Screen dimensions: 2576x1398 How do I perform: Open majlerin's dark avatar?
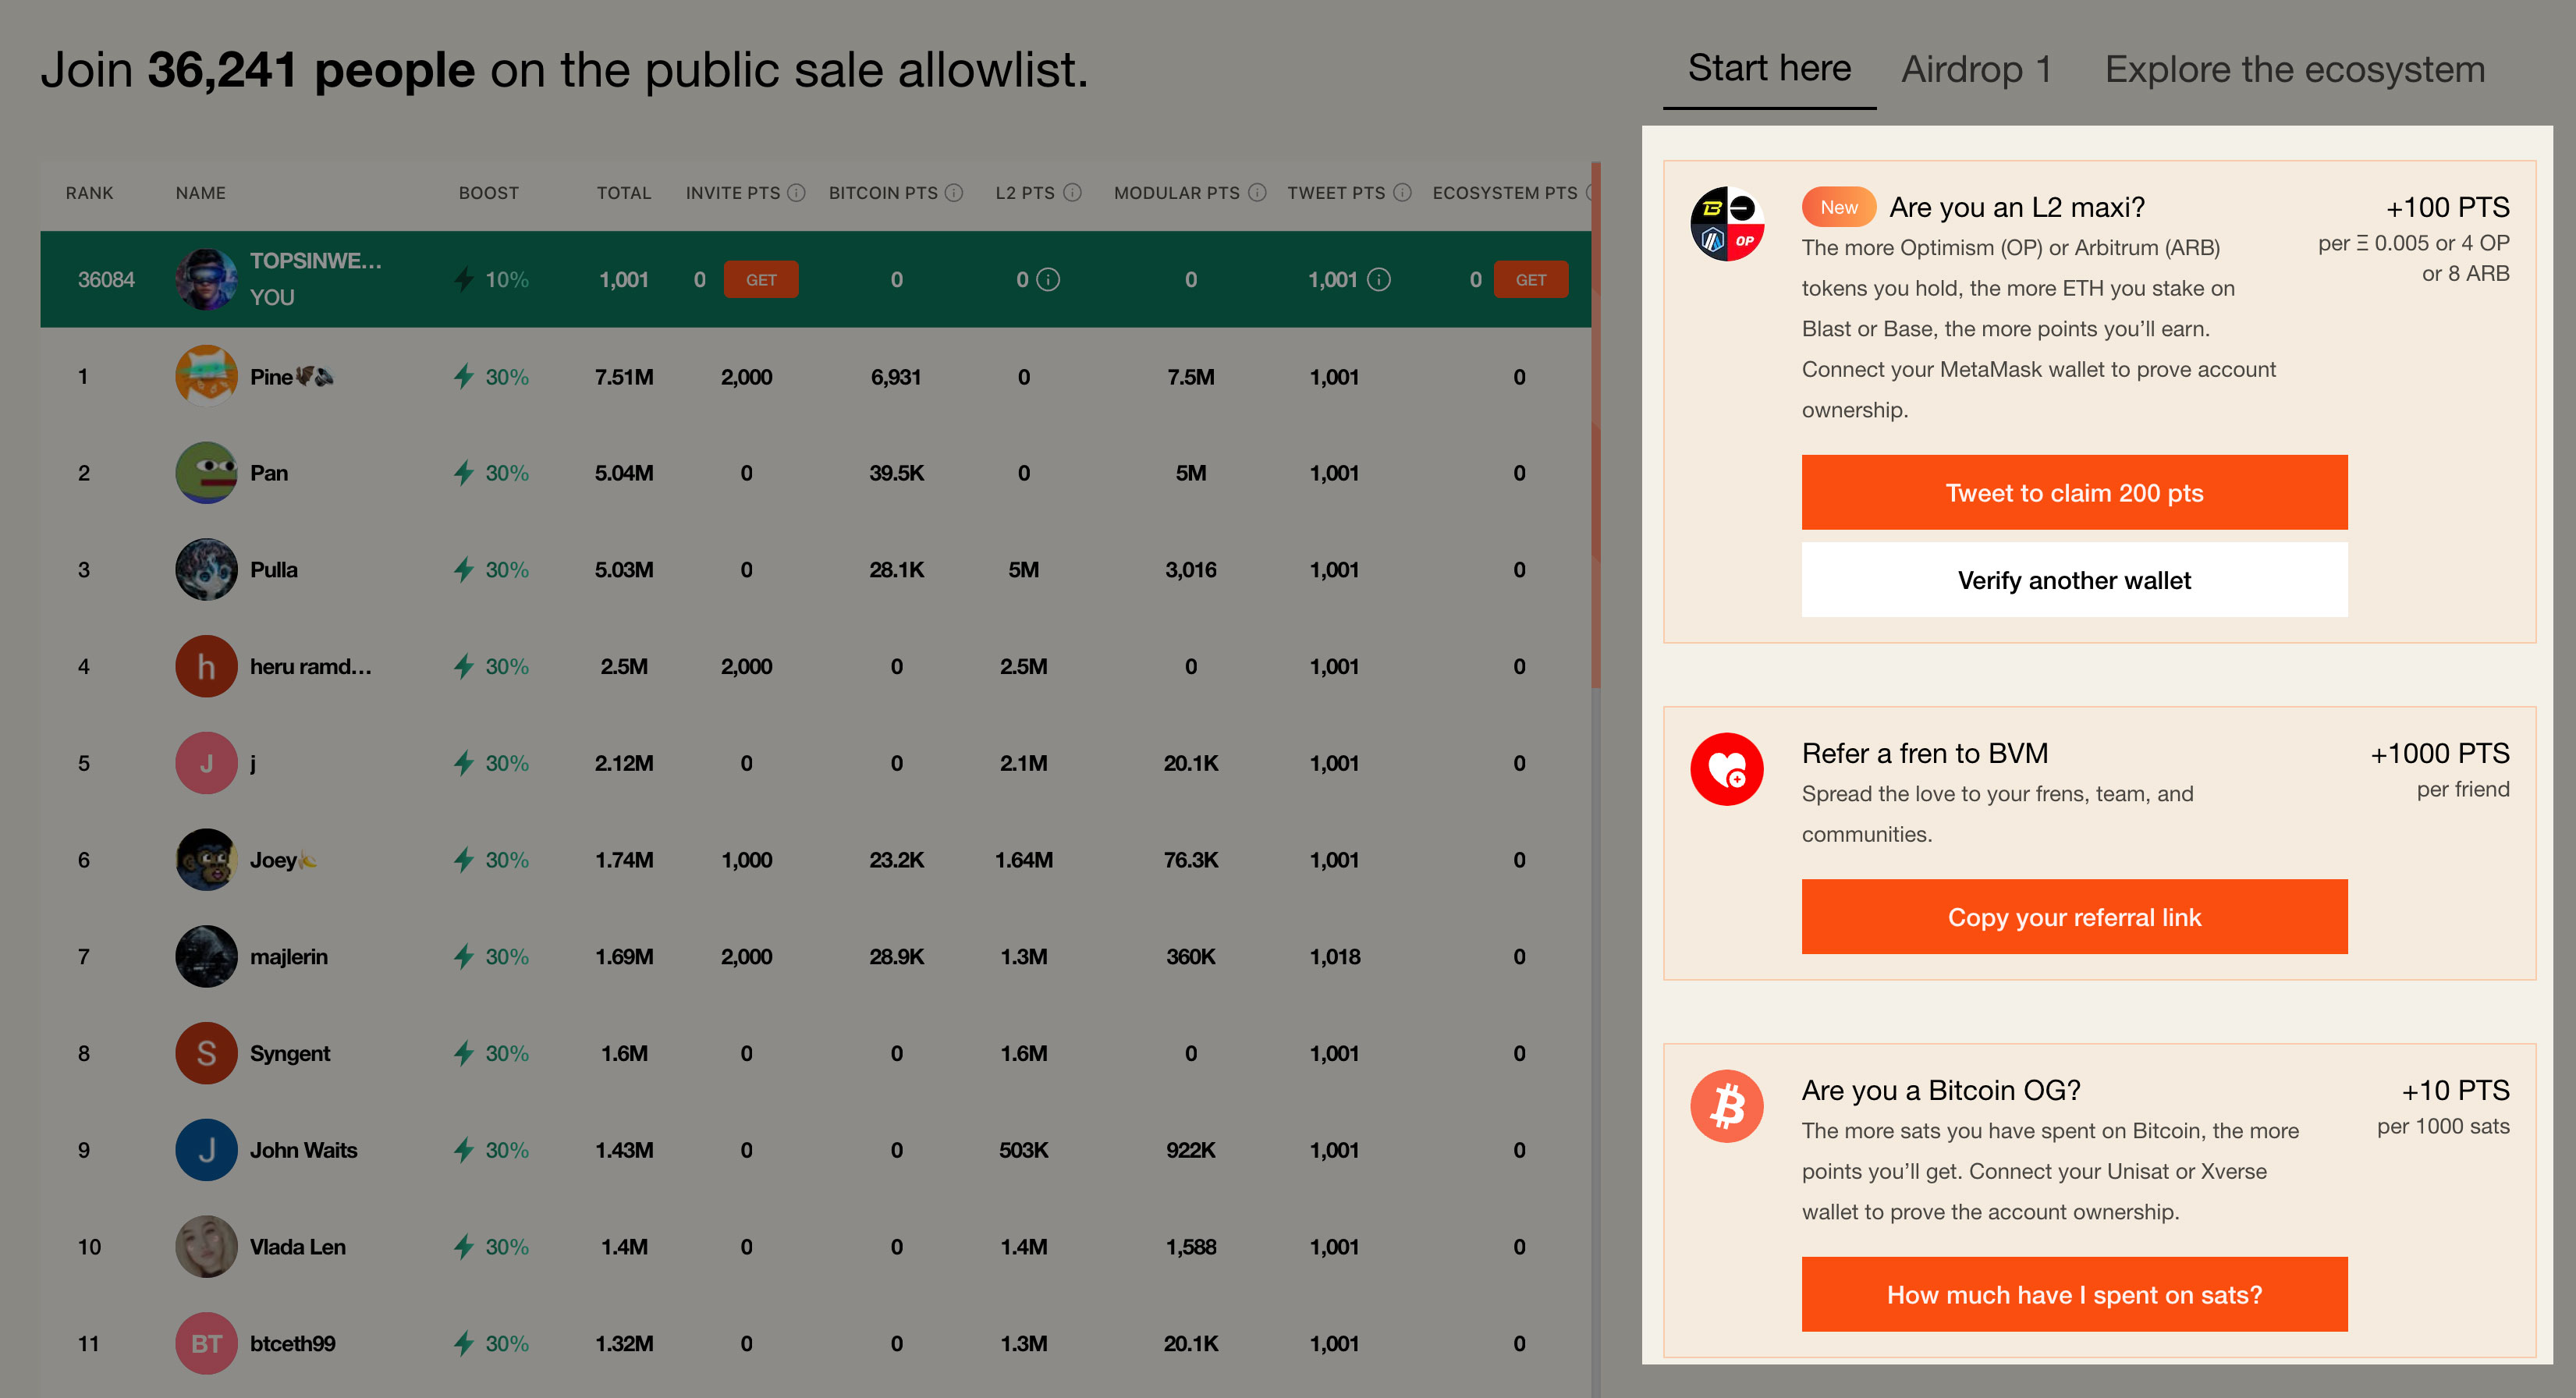(x=206, y=957)
